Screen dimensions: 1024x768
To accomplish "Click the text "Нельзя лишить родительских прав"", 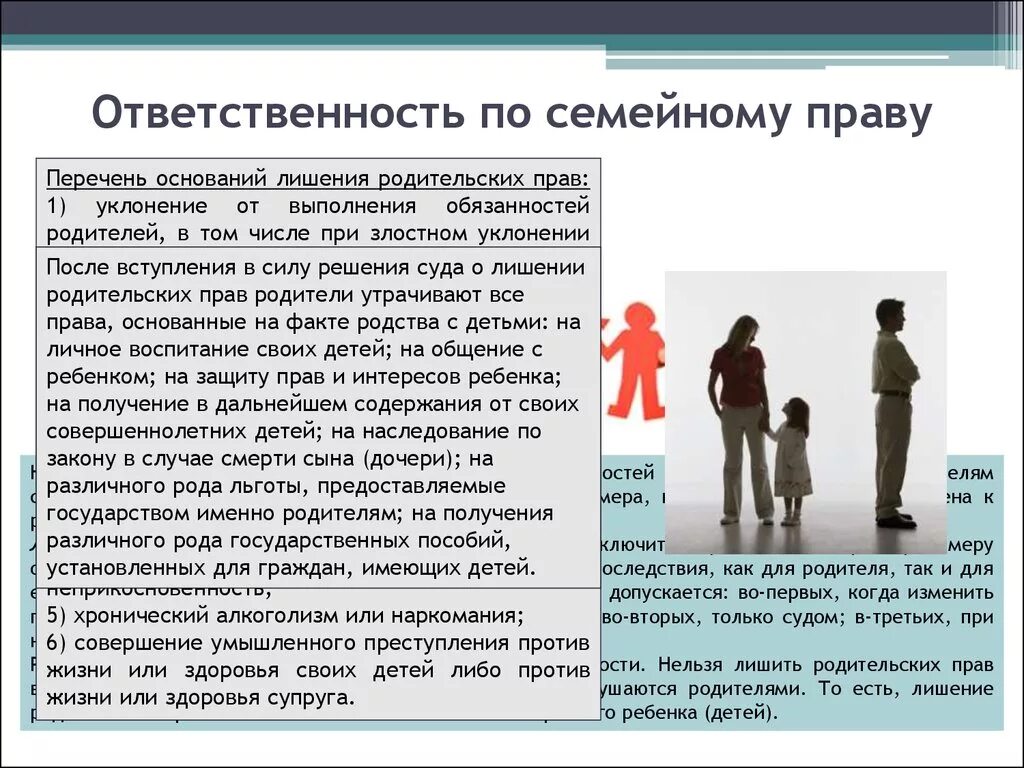I will coord(825,665).
